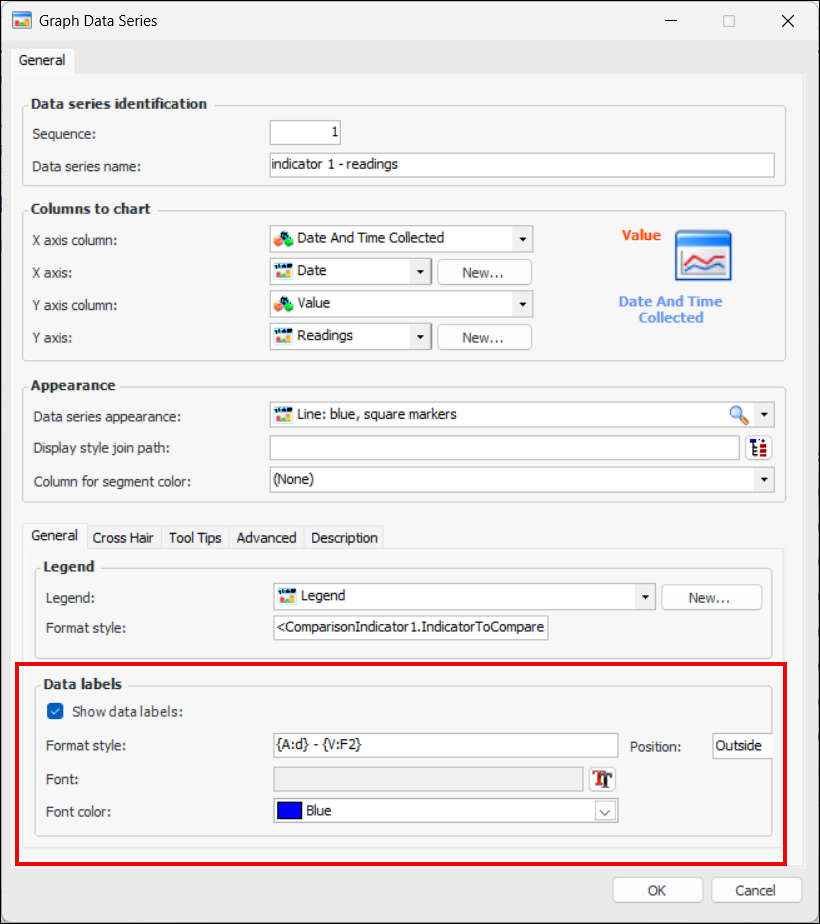
Task: Click the line chart preview image
Action: (x=703, y=256)
